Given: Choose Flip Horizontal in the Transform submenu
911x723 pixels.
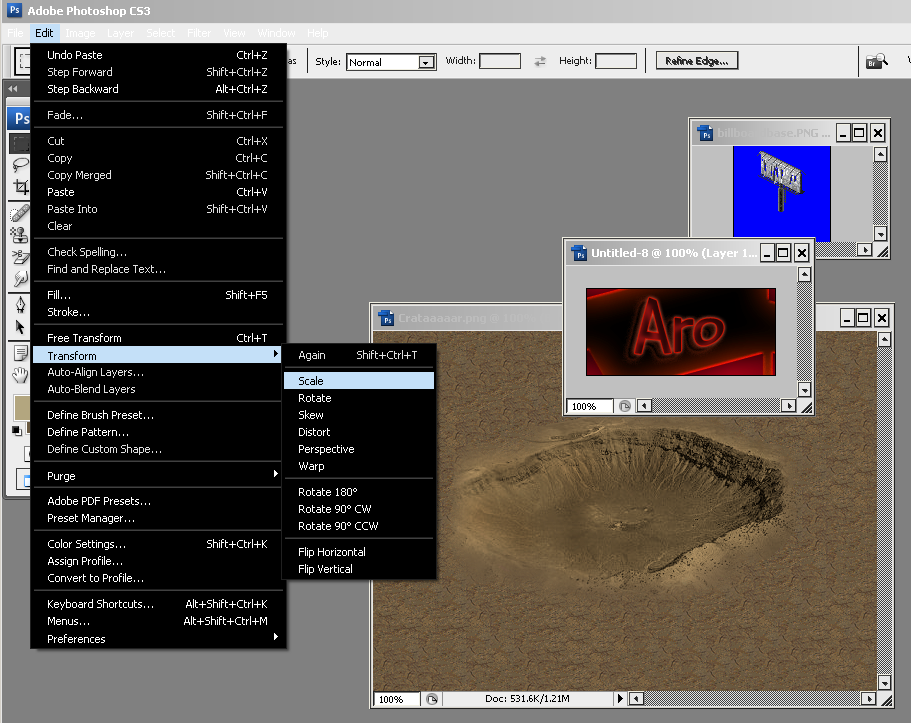Looking at the screenshot, I should (359, 552).
